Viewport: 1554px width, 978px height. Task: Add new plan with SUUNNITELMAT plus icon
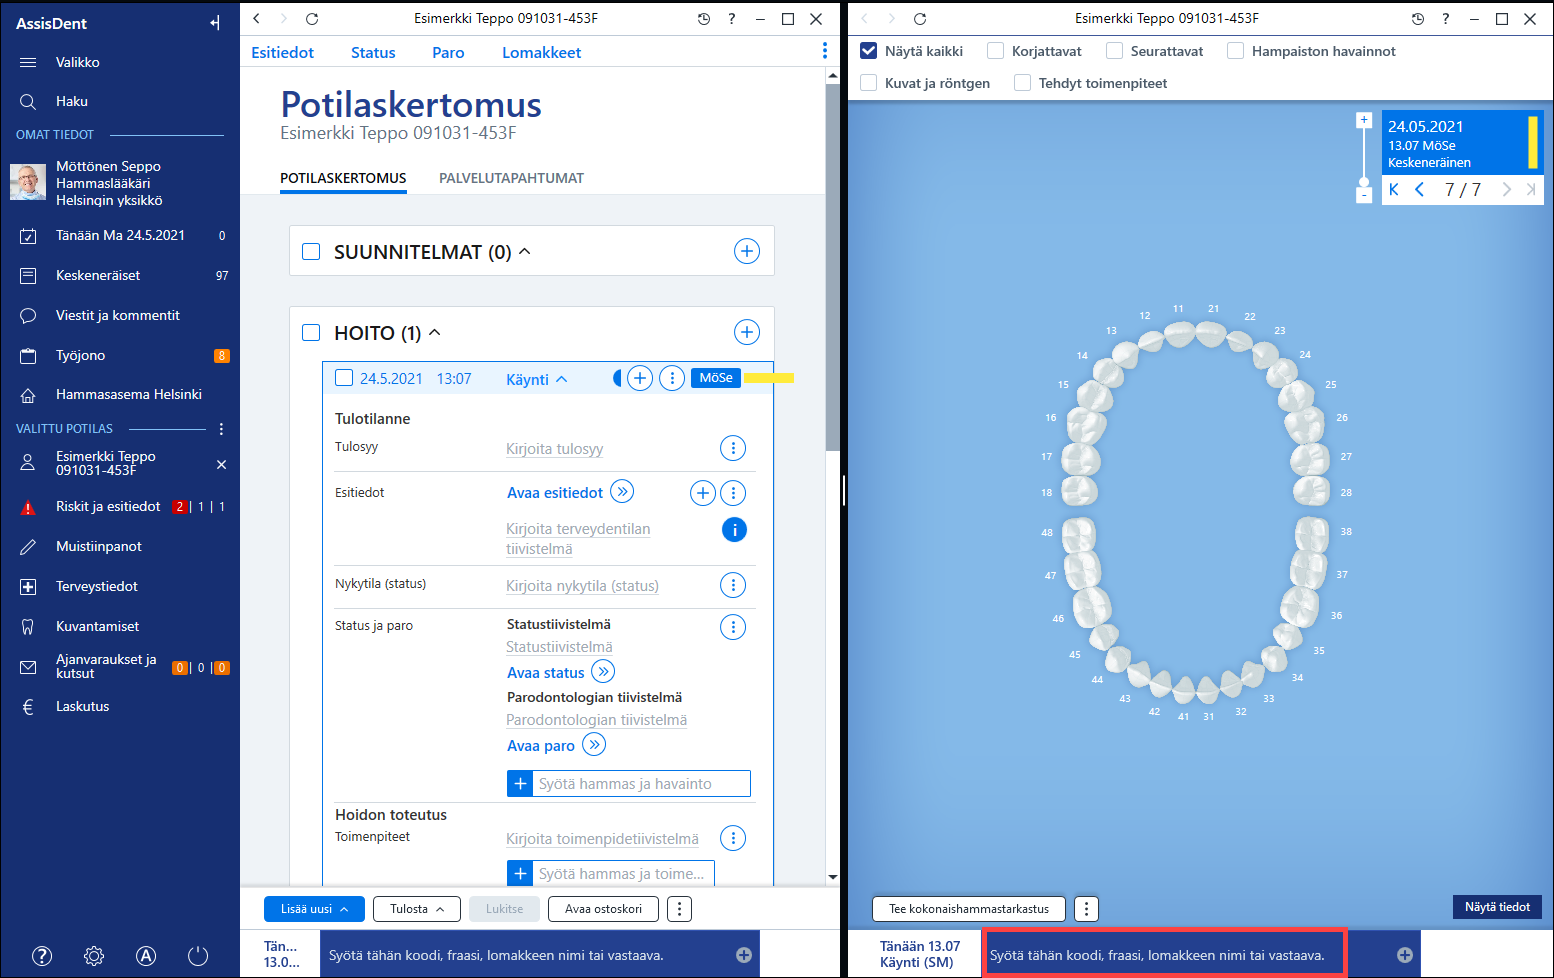point(747,251)
